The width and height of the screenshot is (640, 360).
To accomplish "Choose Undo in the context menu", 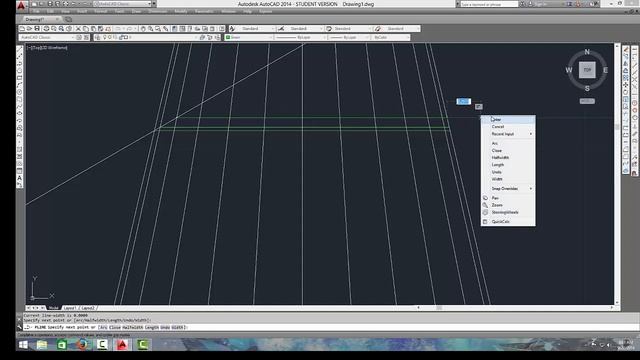I will [508, 172].
